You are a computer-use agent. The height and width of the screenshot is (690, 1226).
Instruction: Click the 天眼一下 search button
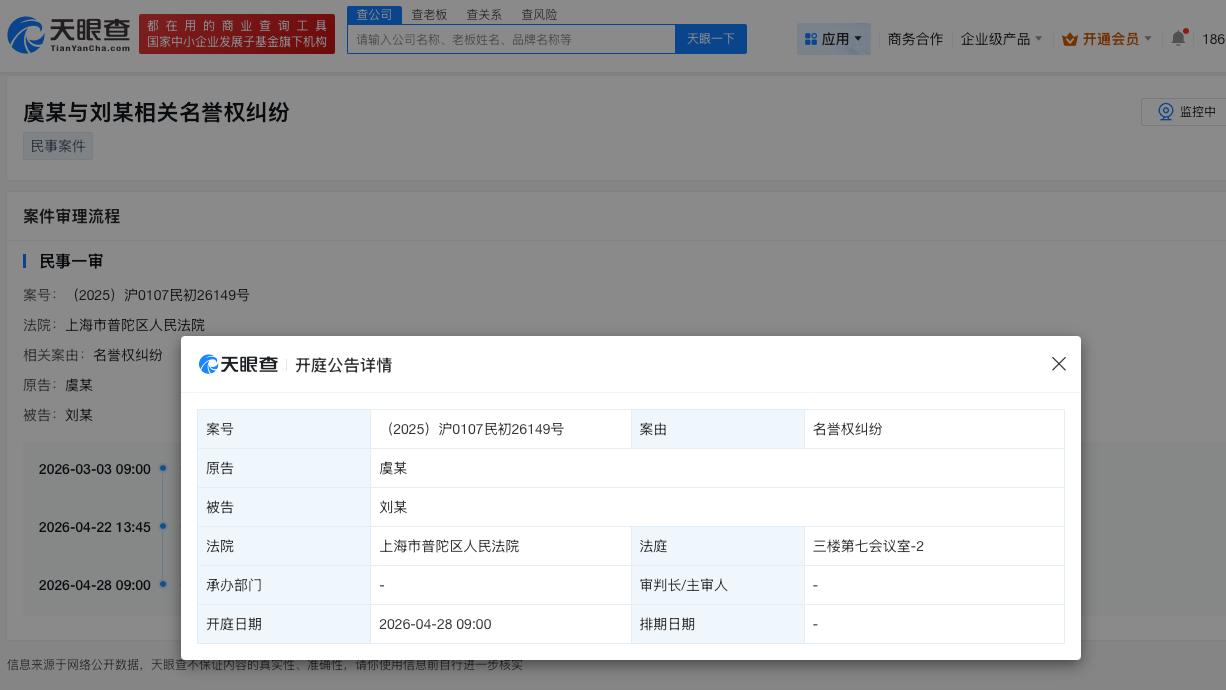(710, 38)
